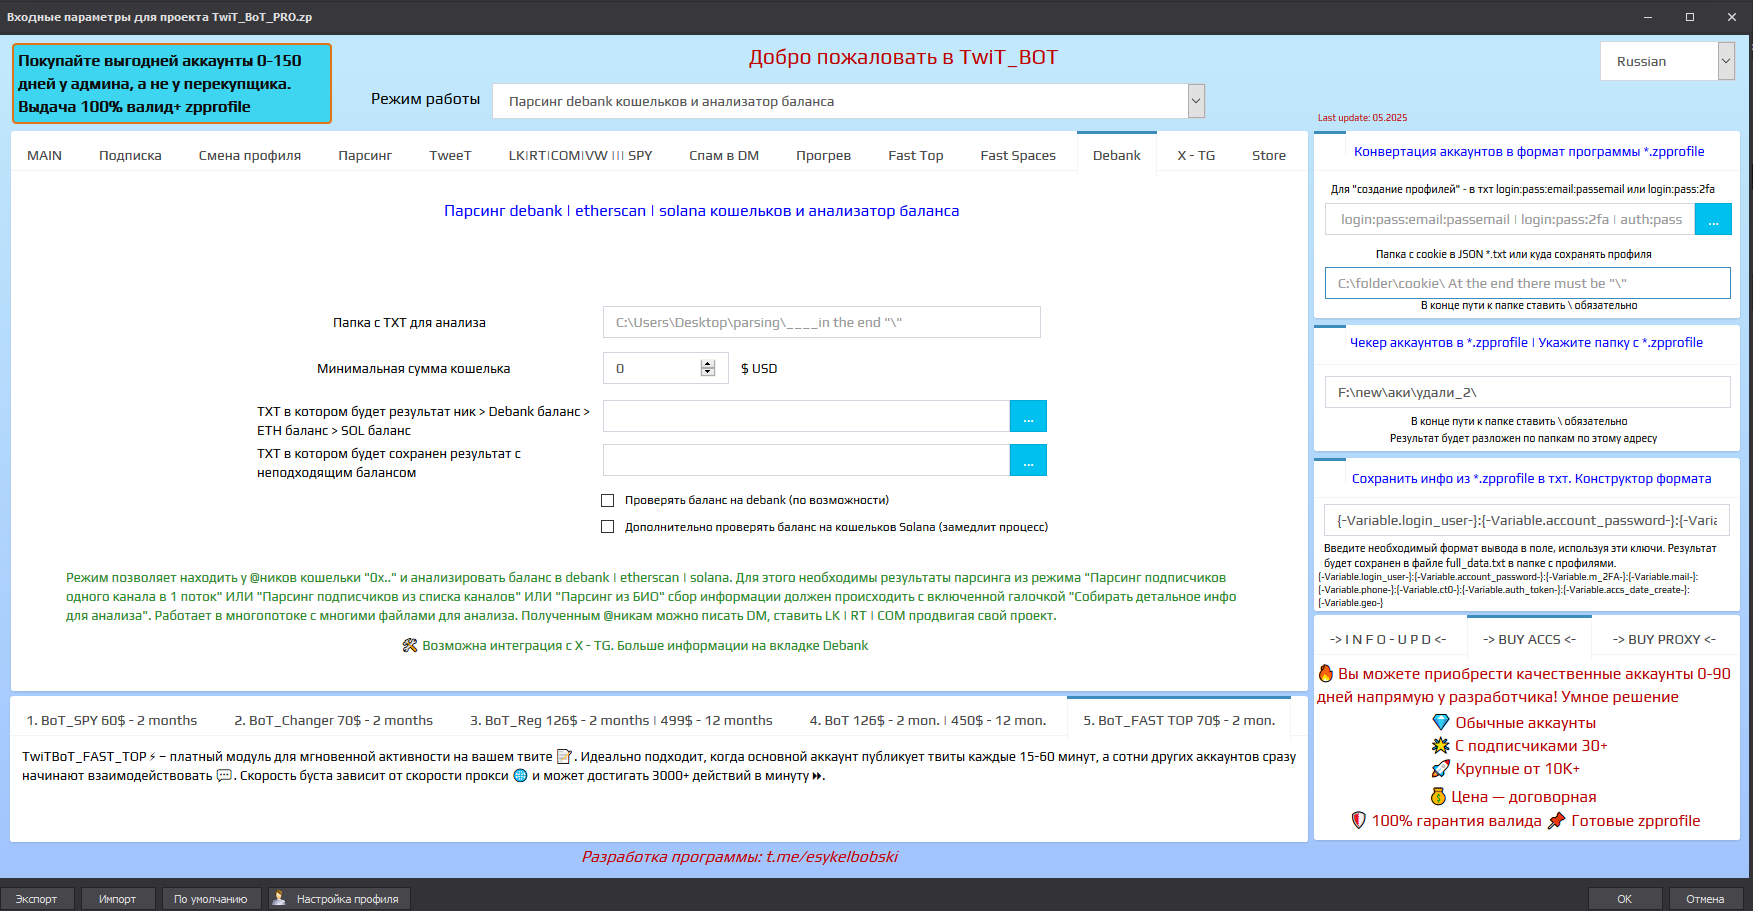The image size is (1753, 911).
Task: Switch to the X - TG tab
Action: coord(1196,155)
